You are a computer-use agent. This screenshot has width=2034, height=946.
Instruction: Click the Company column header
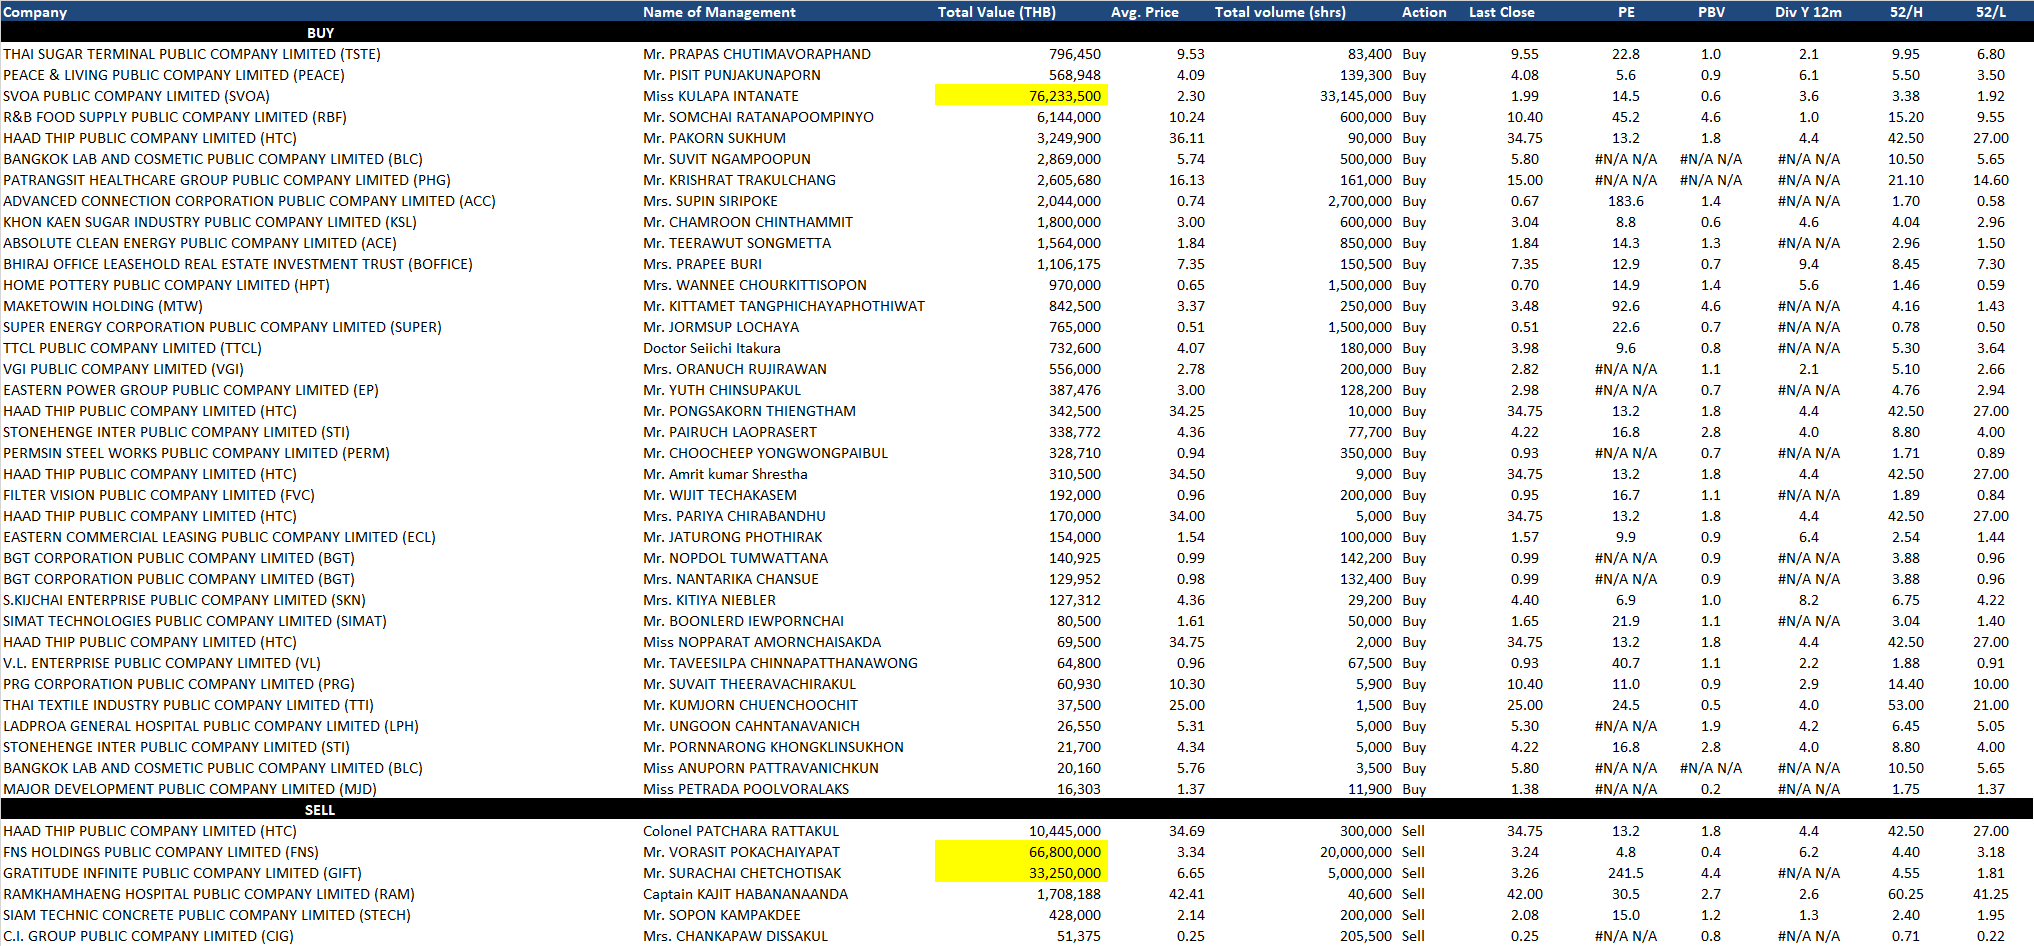tap(35, 12)
